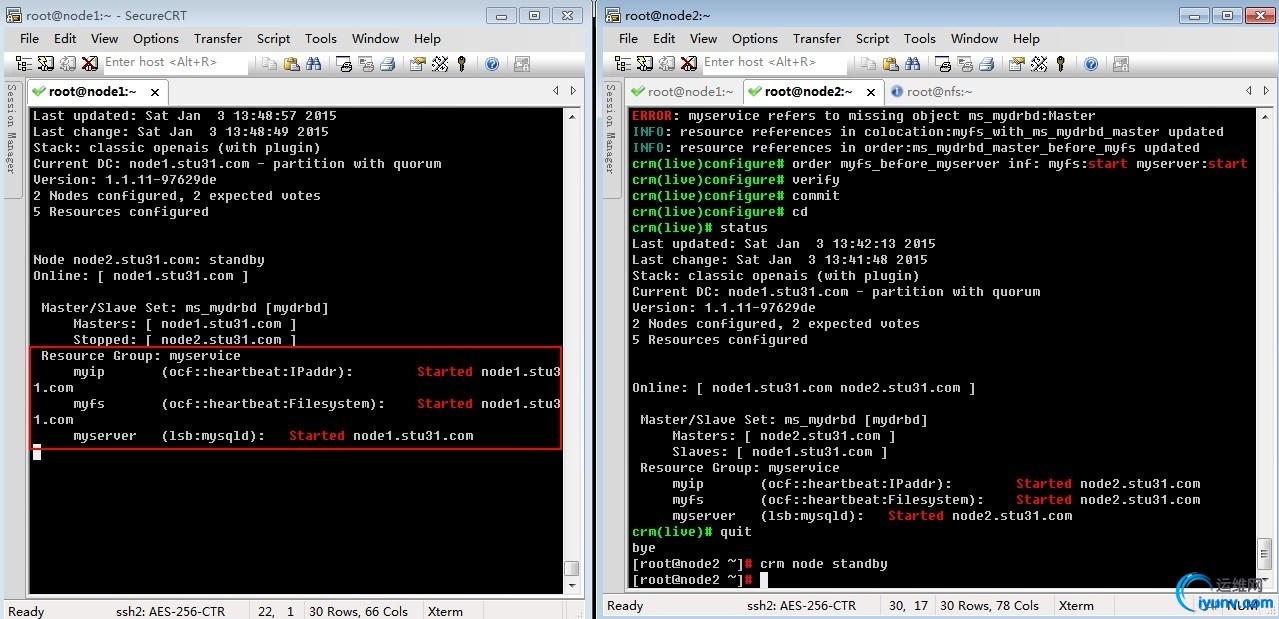Click Find binoculars icon in node2 window
Image resolution: width=1279 pixels, height=619 pixels.
click(913, 63)
